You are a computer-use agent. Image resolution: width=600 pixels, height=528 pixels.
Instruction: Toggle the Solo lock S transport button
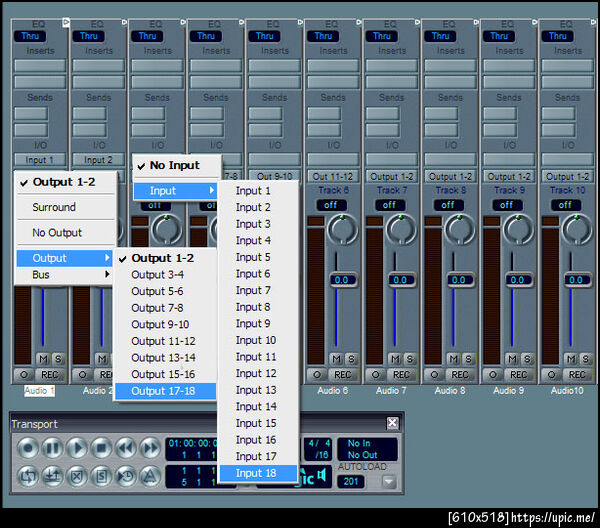click(101, 475)
